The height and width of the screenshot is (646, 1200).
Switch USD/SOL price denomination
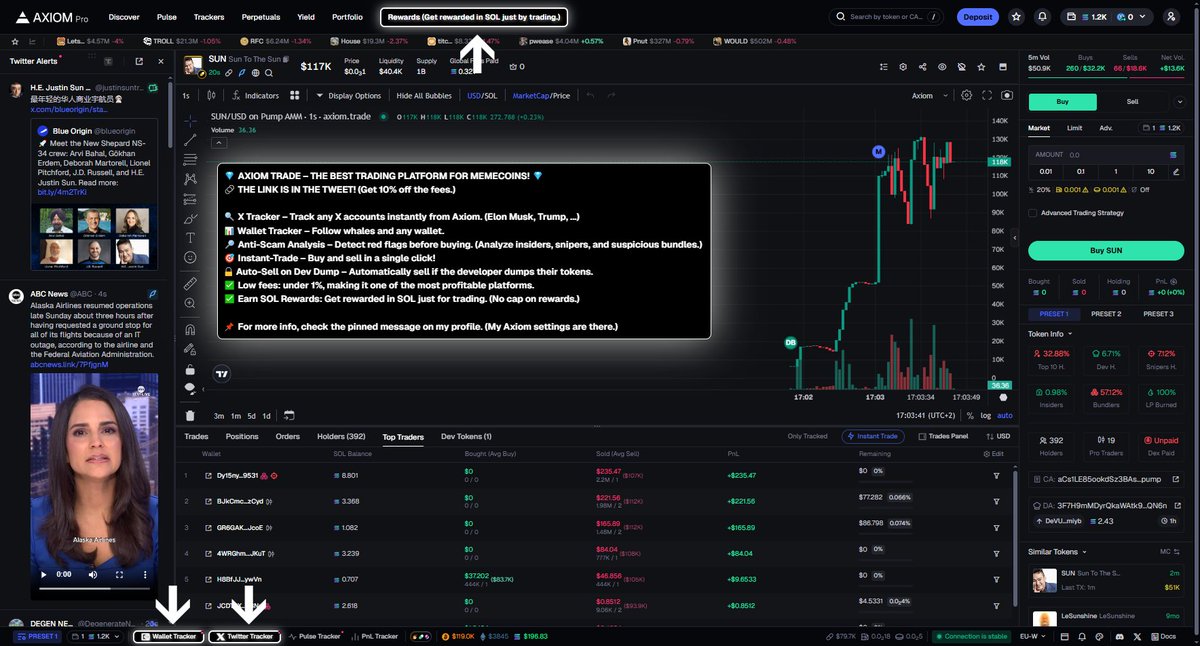coord(482,96)
